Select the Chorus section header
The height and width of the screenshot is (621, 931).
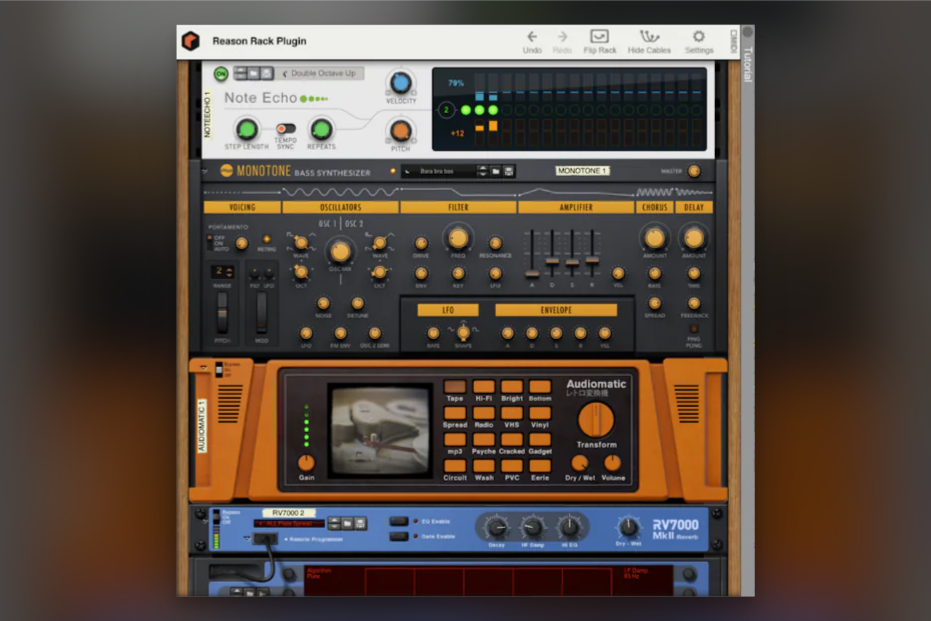(x=654, y=207)
